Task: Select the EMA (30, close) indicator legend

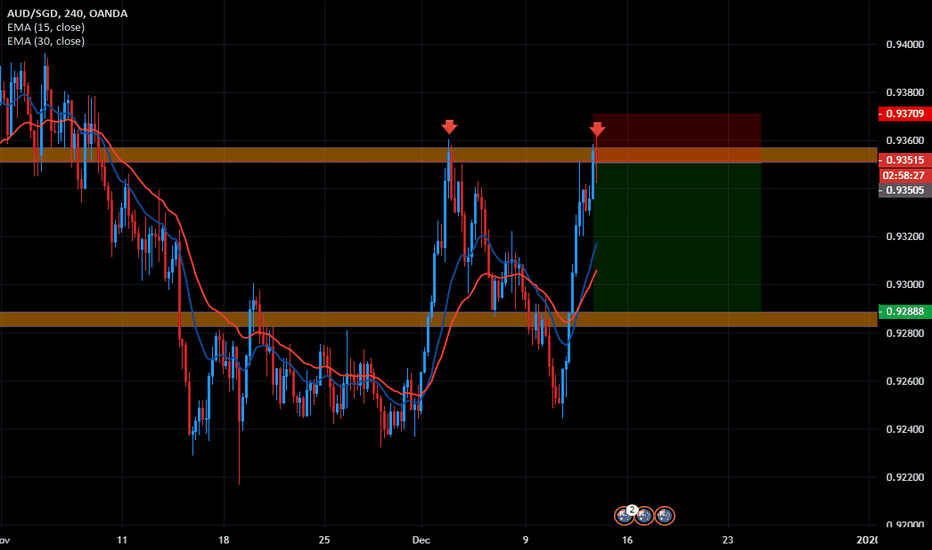Action: click(46, 41)
